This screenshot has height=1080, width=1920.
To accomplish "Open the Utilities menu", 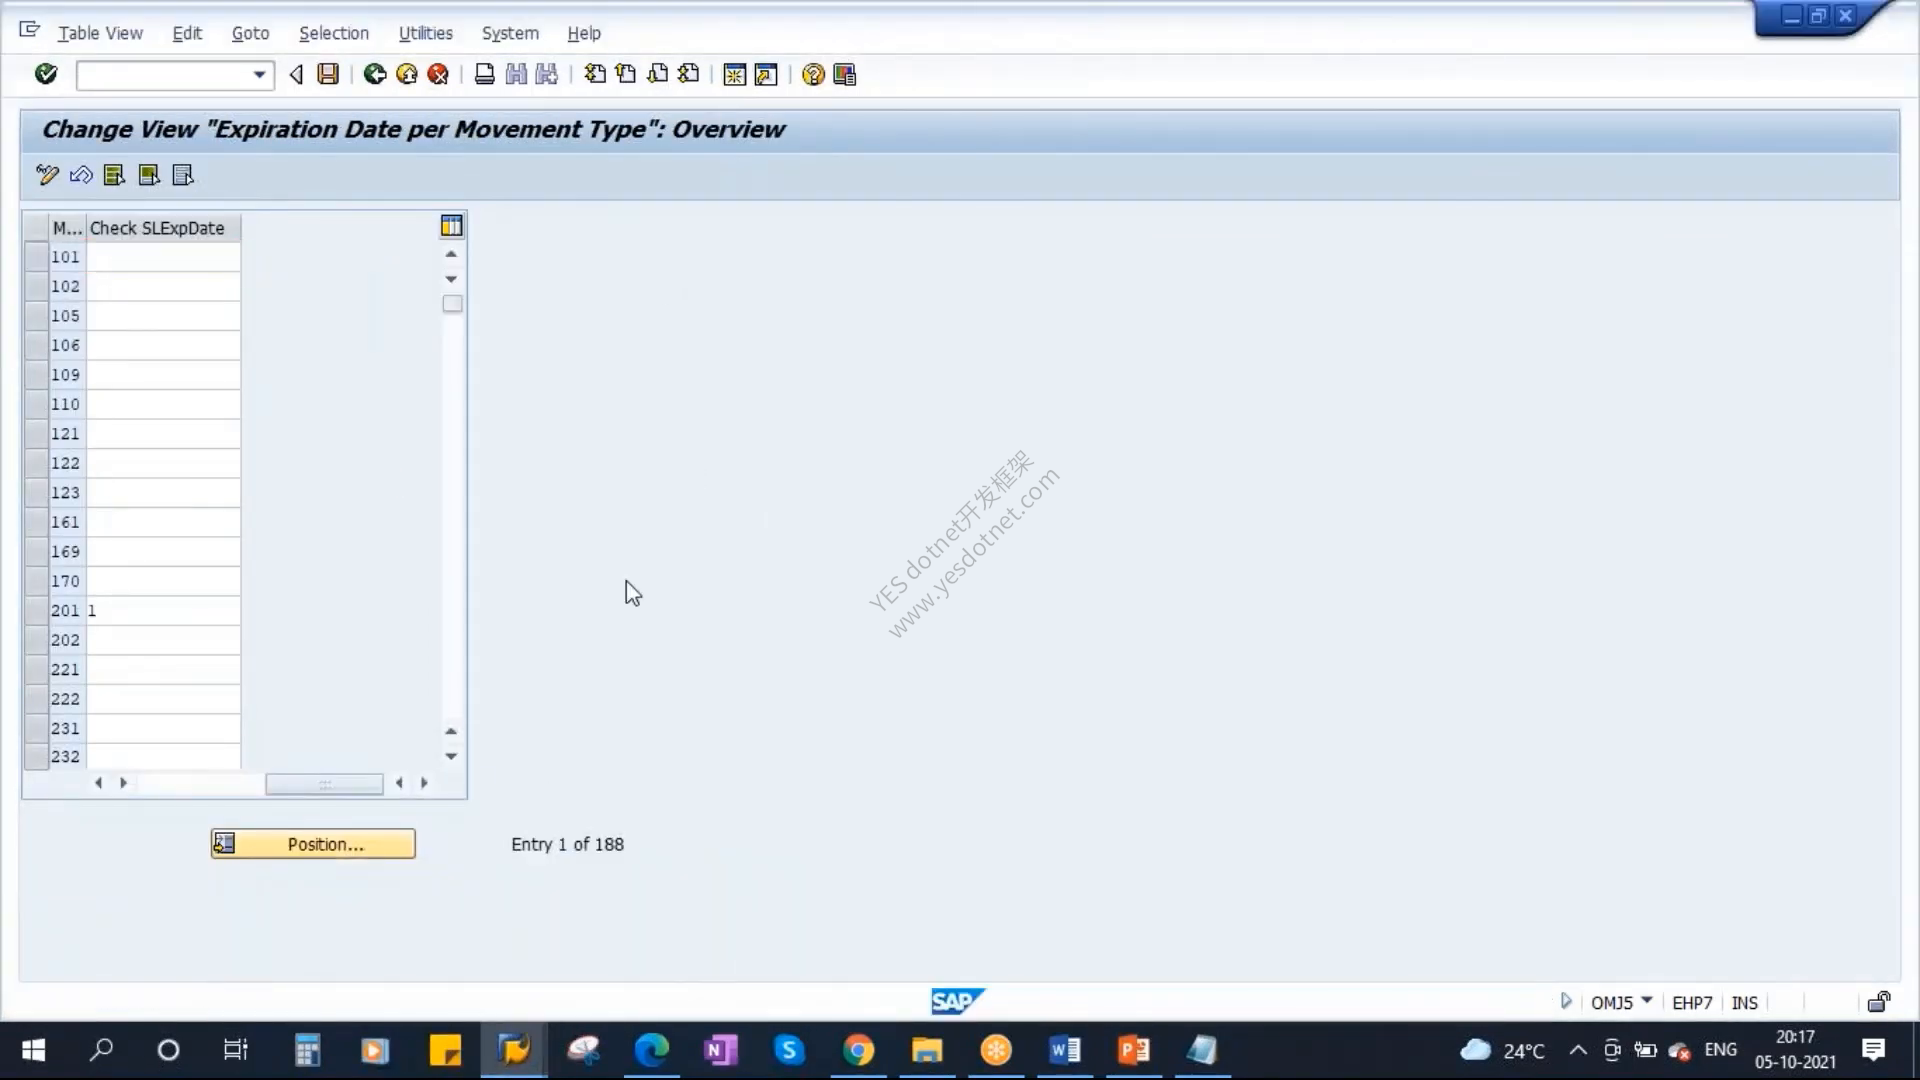I will 426,33.
